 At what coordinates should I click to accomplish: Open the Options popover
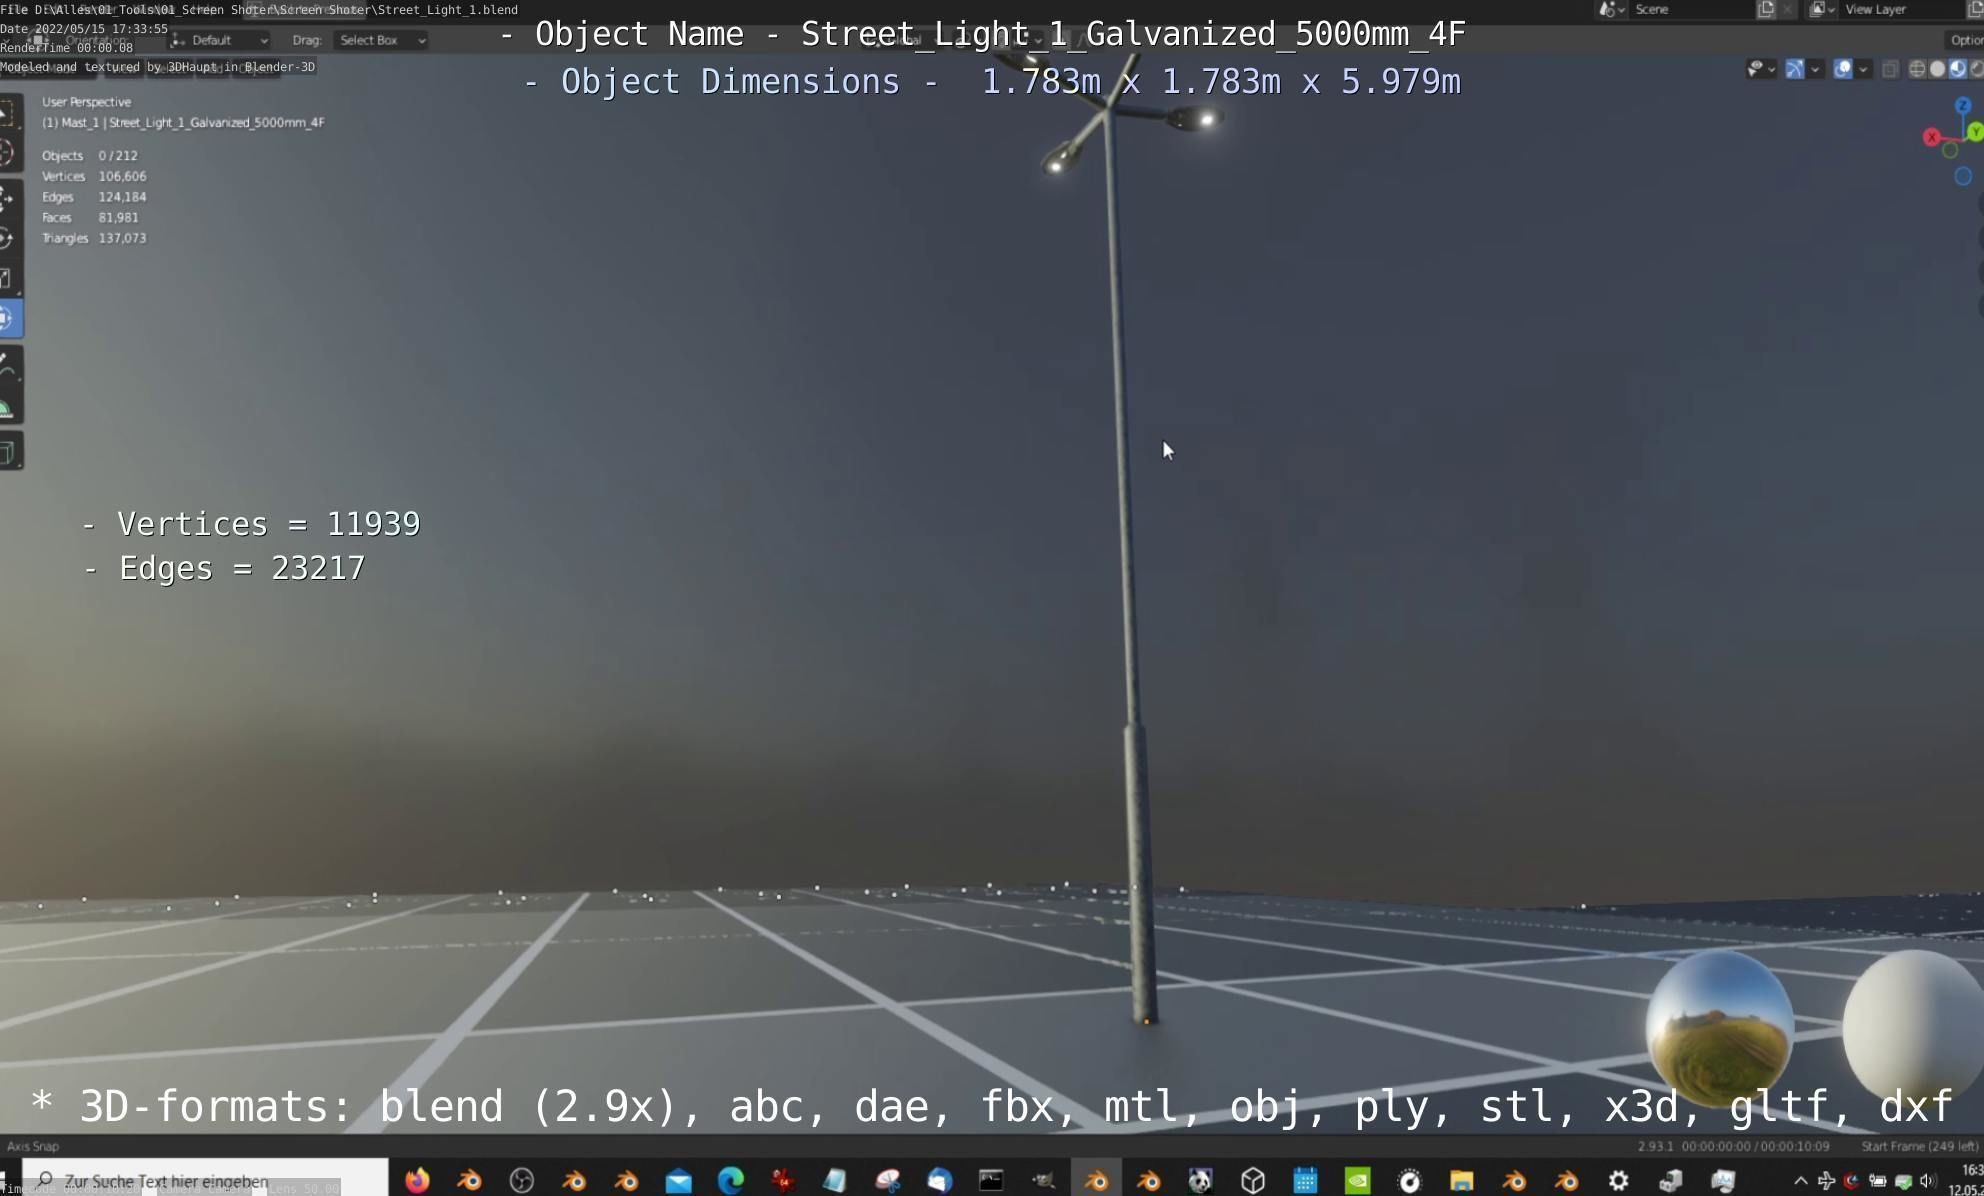[x=1964, y=40]
